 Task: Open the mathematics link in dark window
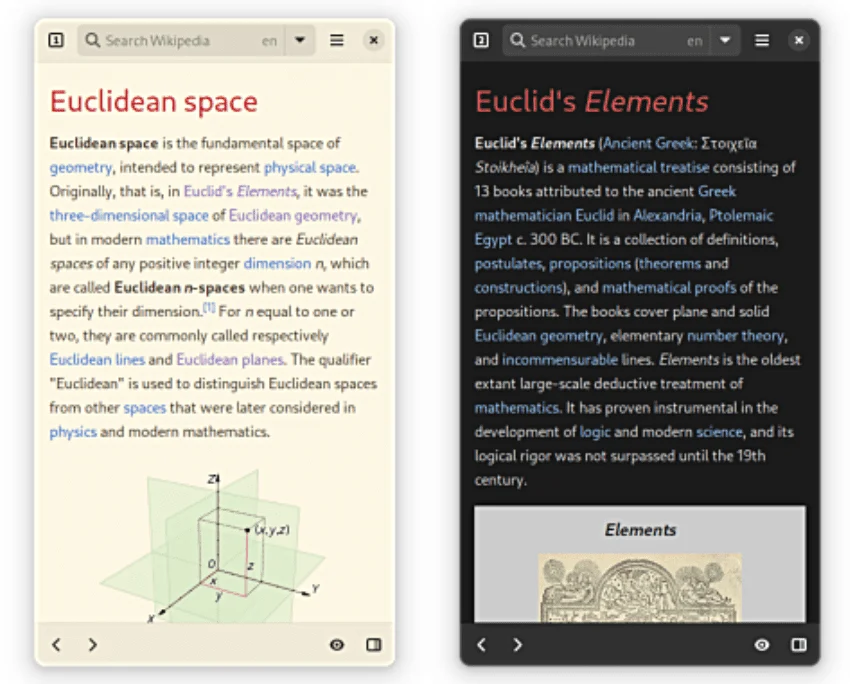[x=517, y=408]
